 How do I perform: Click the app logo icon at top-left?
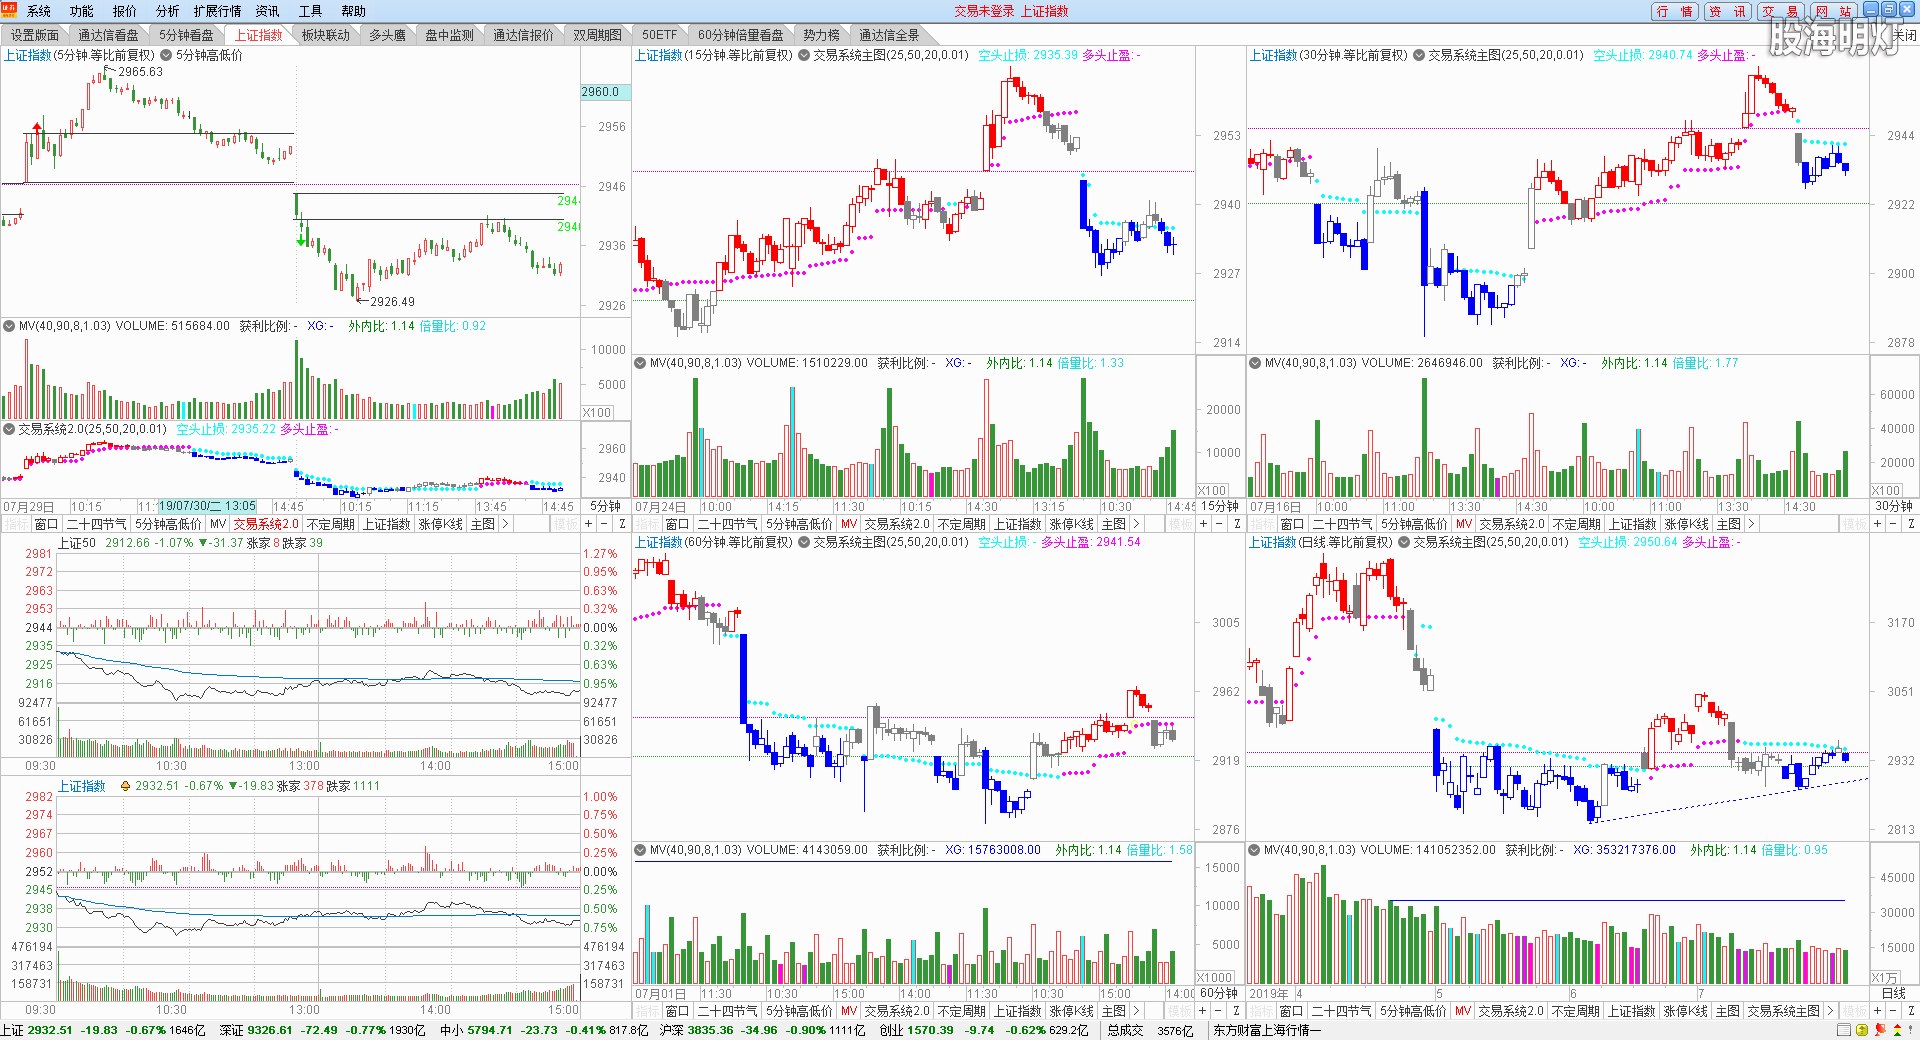point(9,11)
